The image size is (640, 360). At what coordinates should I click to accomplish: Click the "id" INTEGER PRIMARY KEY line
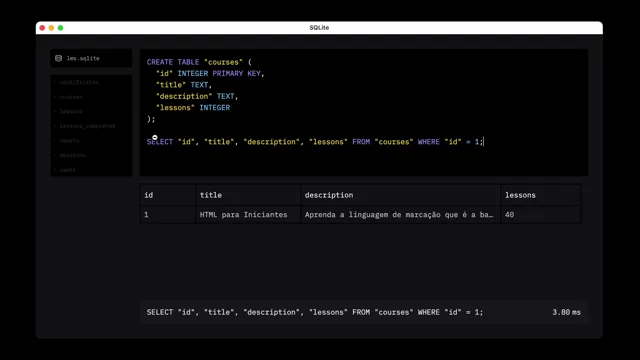(x=210, y=73)
